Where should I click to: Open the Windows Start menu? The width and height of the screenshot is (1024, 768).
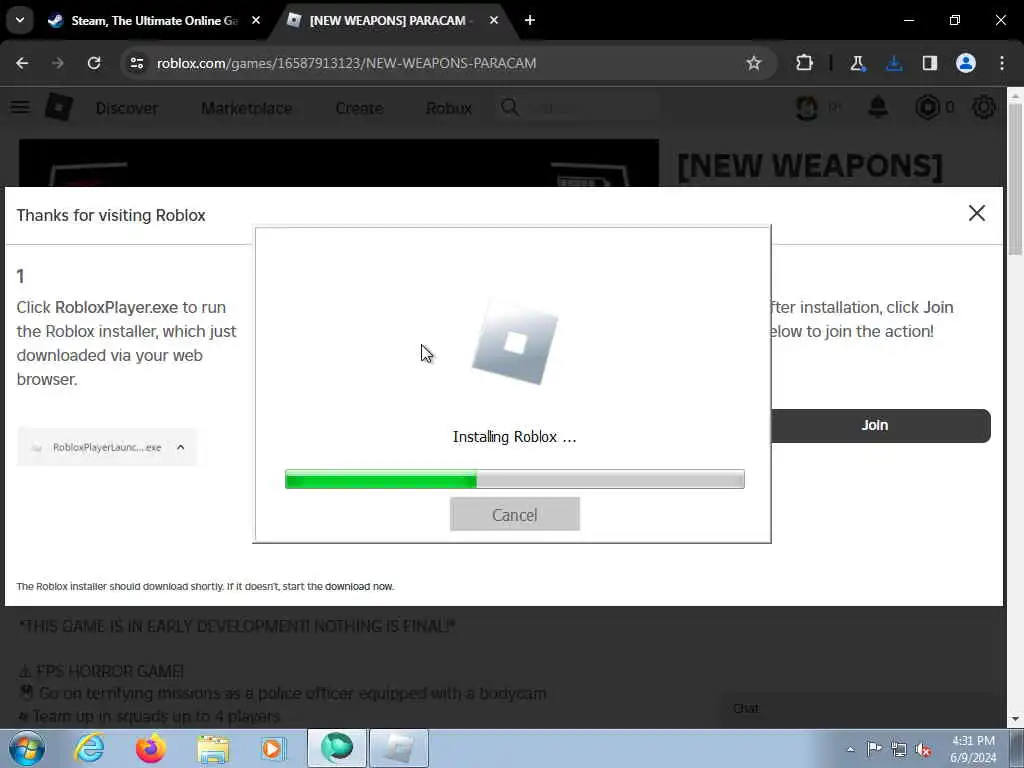pyautogui.click(x=27, y=748)
